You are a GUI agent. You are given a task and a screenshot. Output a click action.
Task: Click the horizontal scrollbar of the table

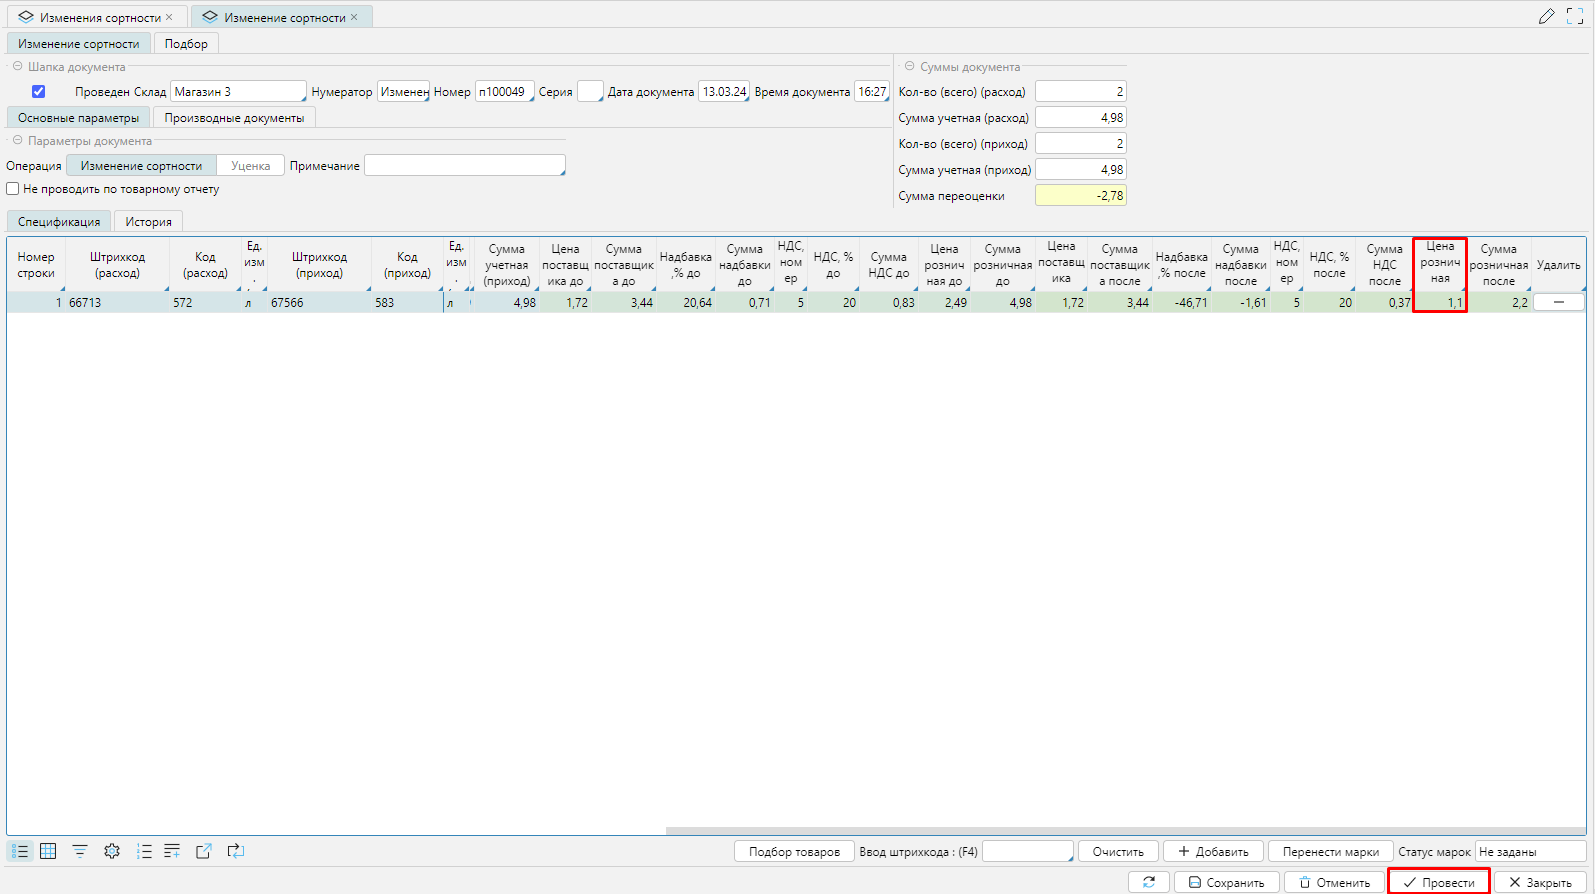coord(1125,830)
